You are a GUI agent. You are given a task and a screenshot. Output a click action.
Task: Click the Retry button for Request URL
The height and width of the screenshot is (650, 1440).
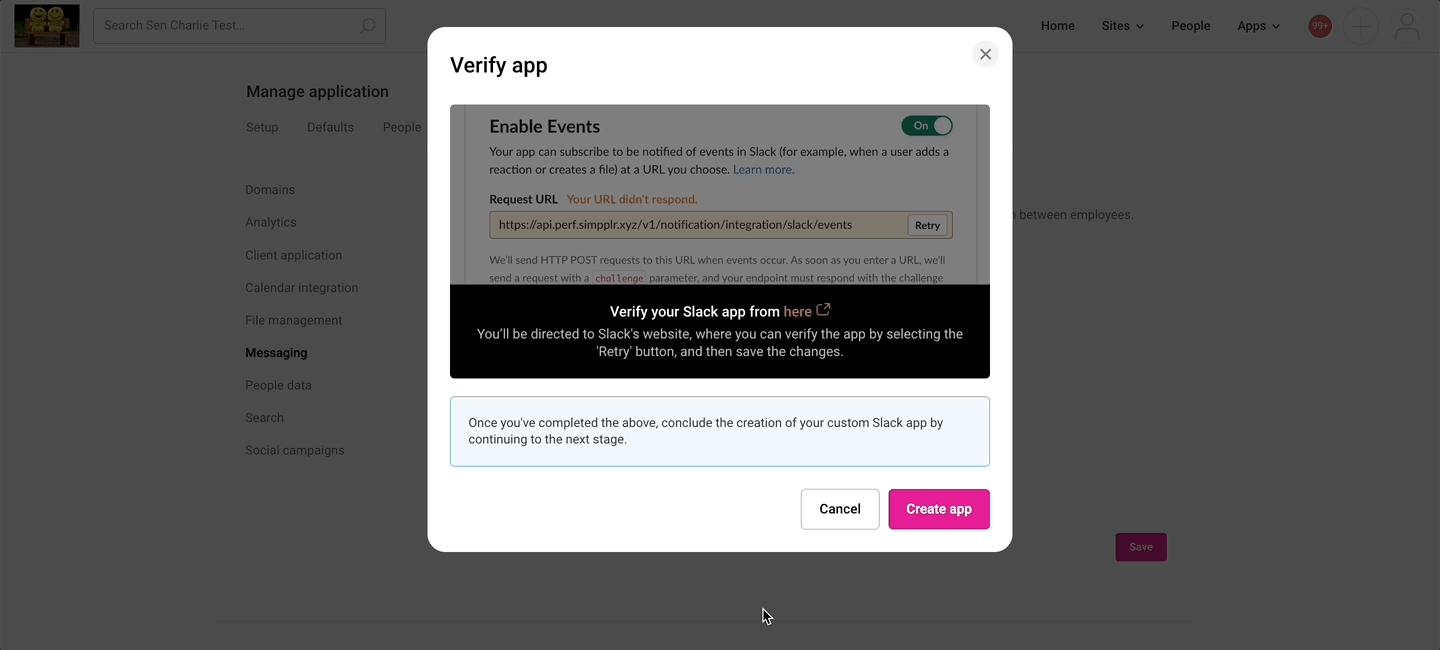(927, 224)
